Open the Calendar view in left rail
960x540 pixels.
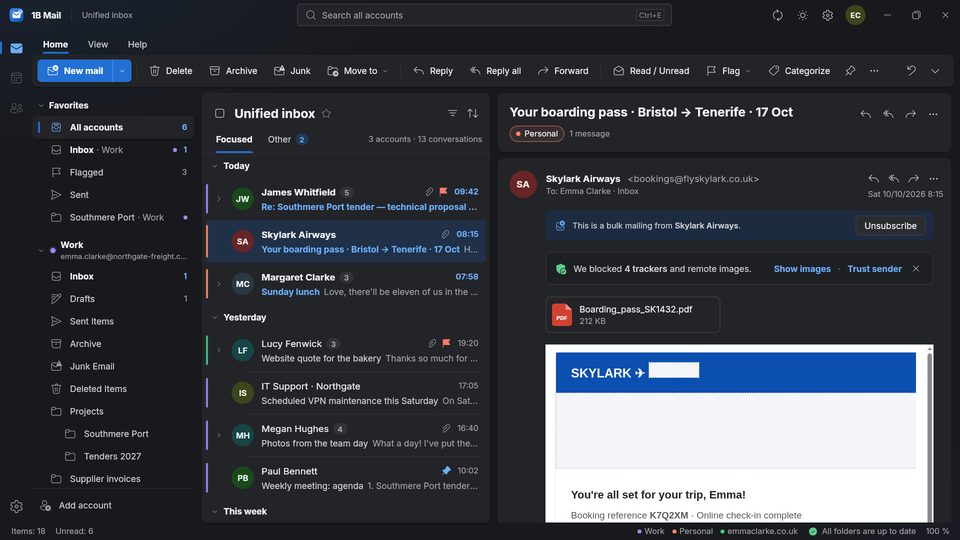point(17,78)
